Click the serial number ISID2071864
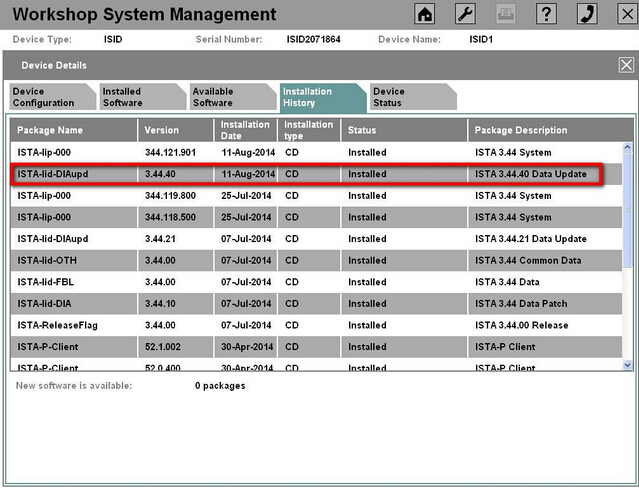Screen dimensions: 639x488 click(x=313, y=40)
